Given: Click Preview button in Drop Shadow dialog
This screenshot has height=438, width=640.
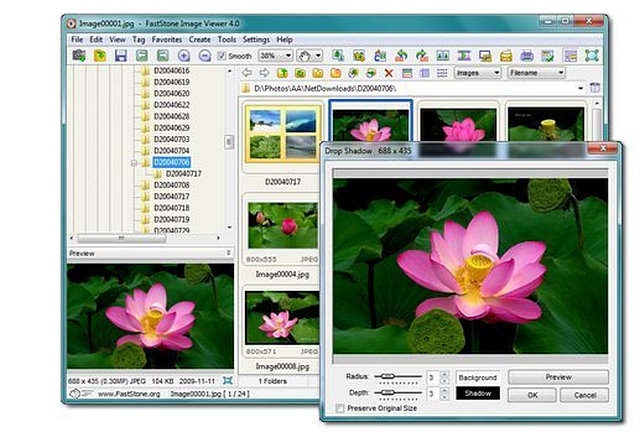Looking at the screenshot, I should tap(558, 377).
